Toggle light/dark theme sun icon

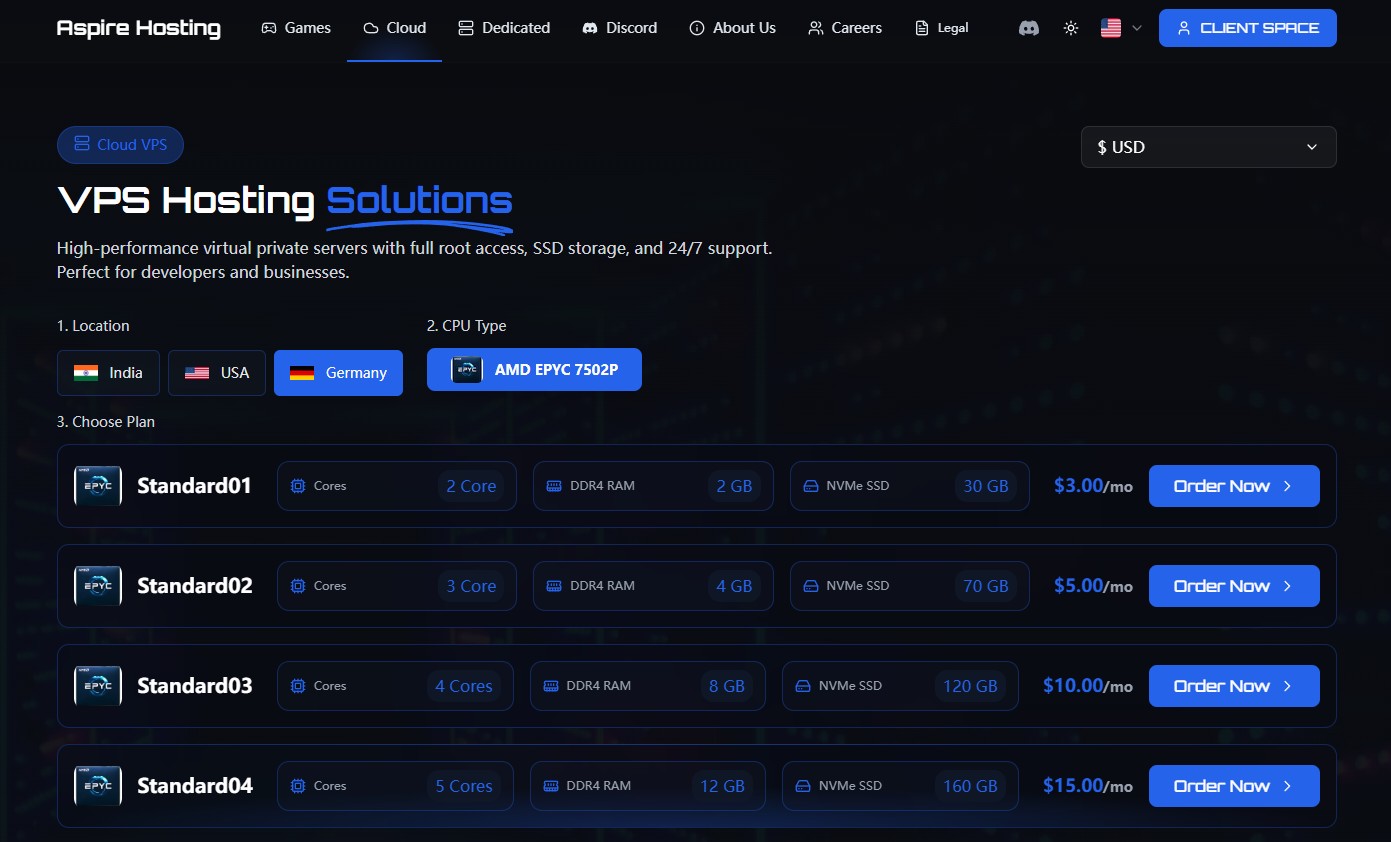1071,28
